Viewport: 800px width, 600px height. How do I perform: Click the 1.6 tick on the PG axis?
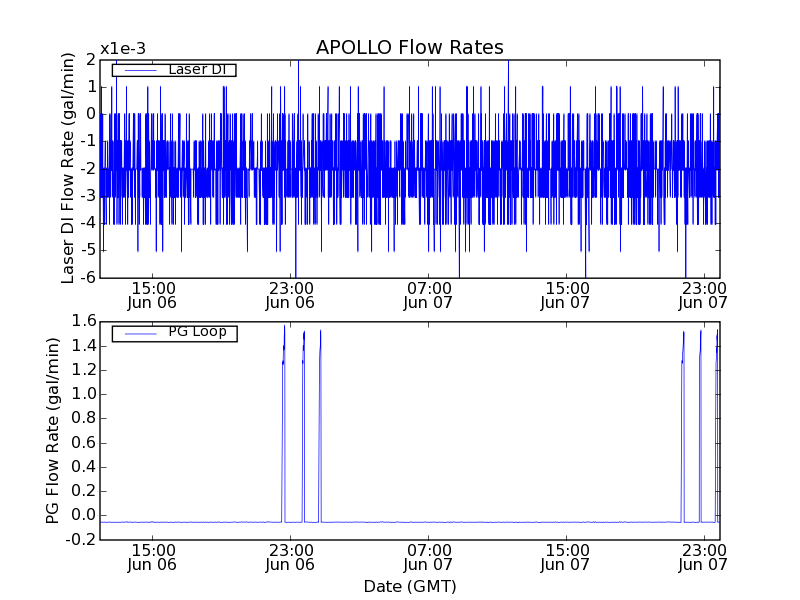(x=84, y=321)
